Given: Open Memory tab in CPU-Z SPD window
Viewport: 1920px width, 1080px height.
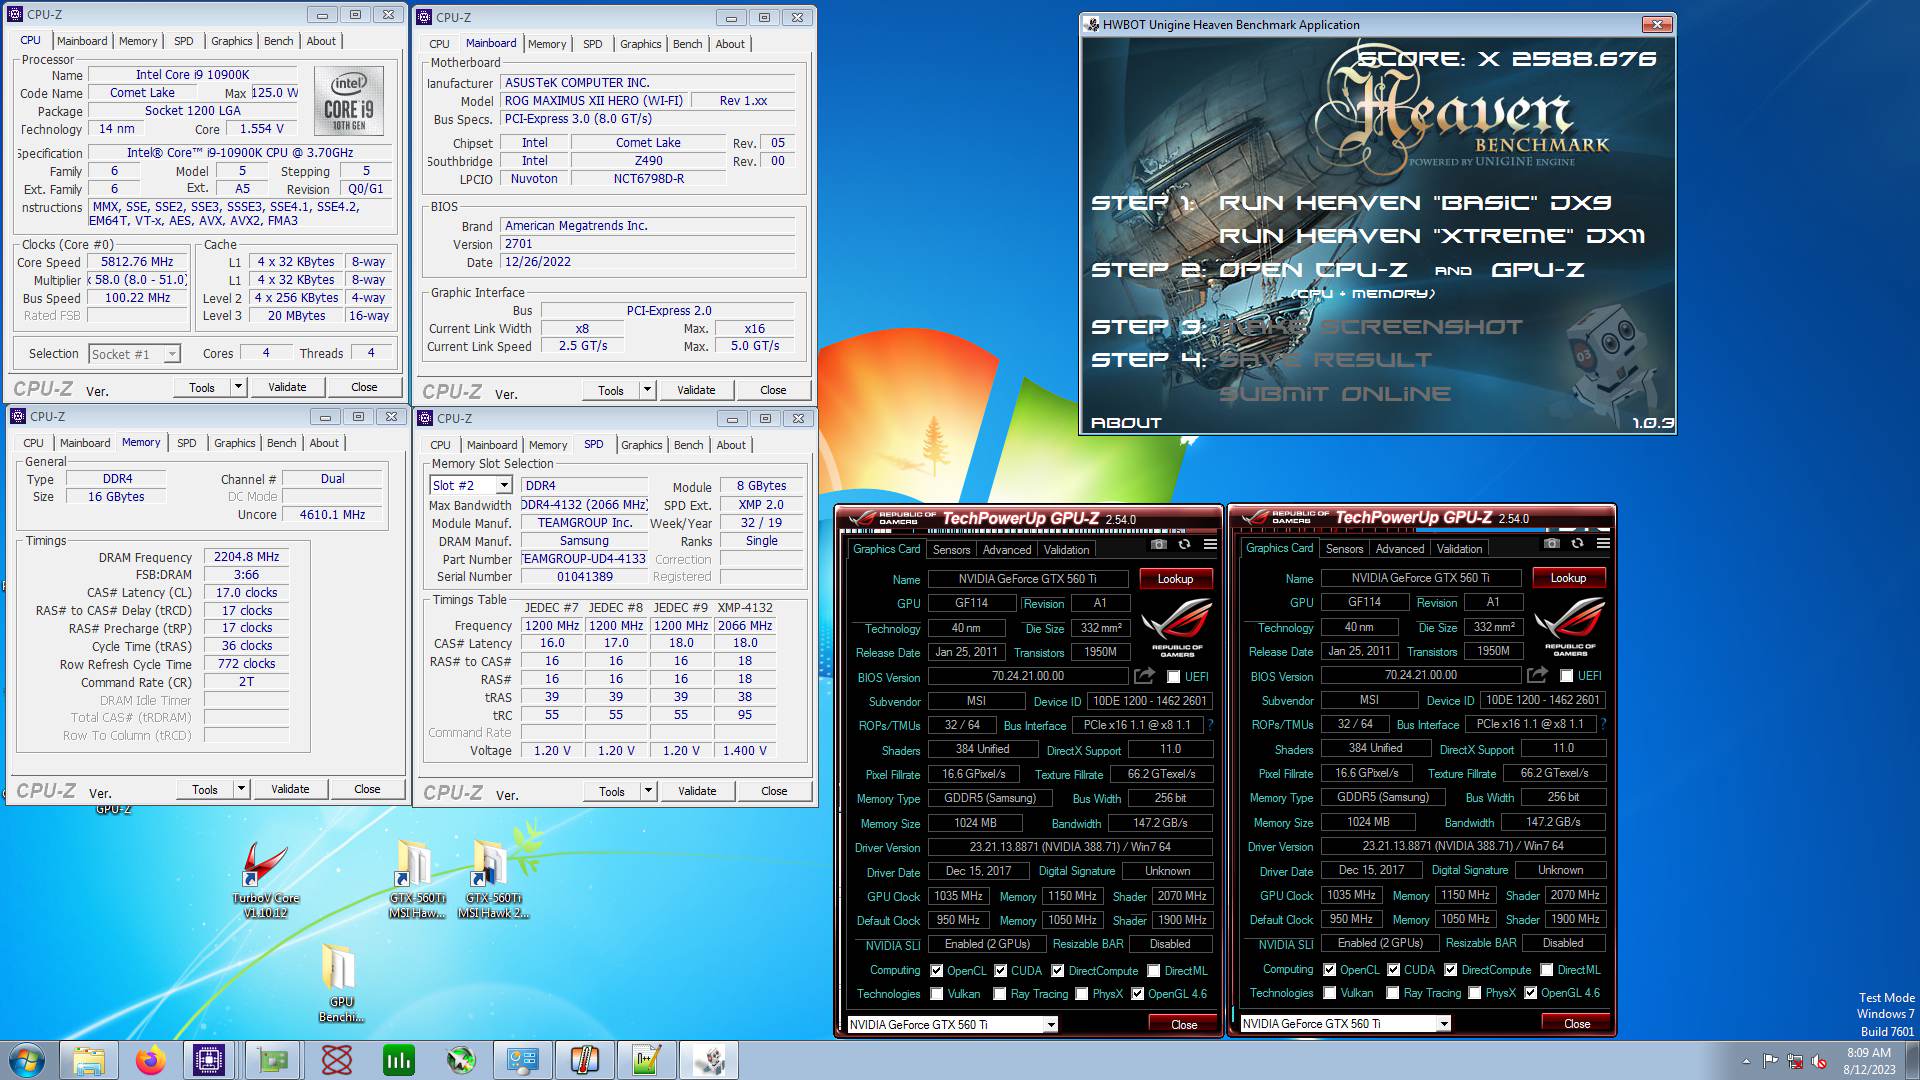Looking at the screenshot, I should (547, 445).
